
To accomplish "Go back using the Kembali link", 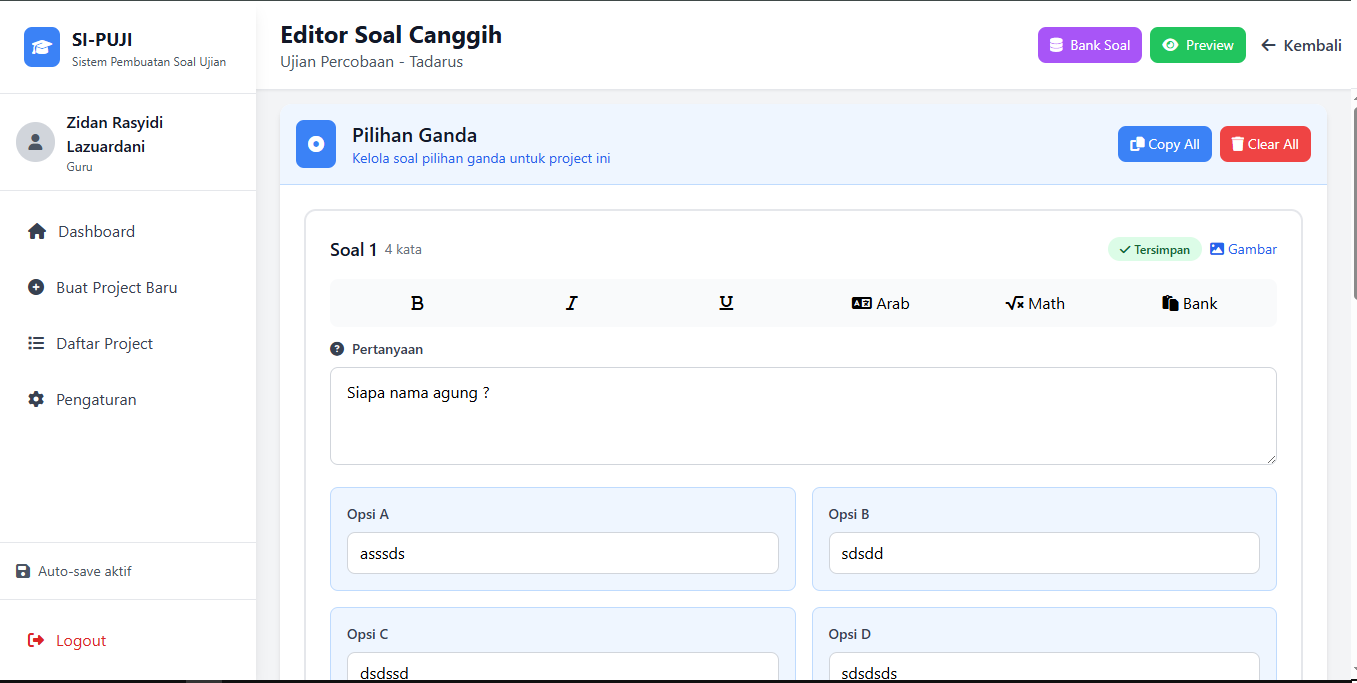I will tap(1301, 45).
